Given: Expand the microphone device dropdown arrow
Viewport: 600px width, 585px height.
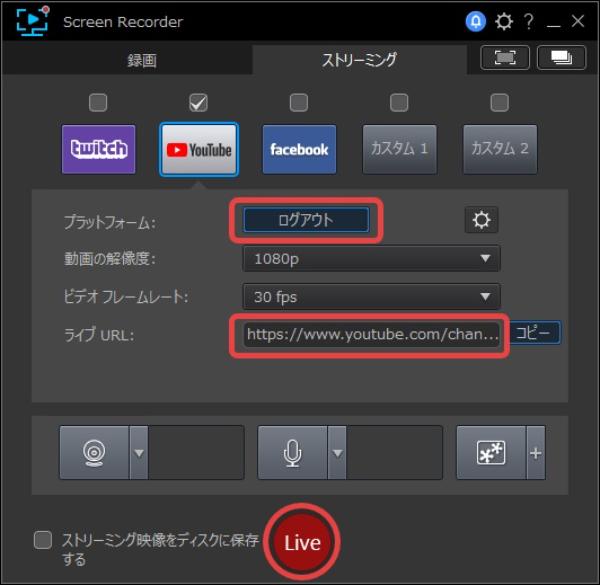Looking at the screenshot, I should [x=337, y=453].
